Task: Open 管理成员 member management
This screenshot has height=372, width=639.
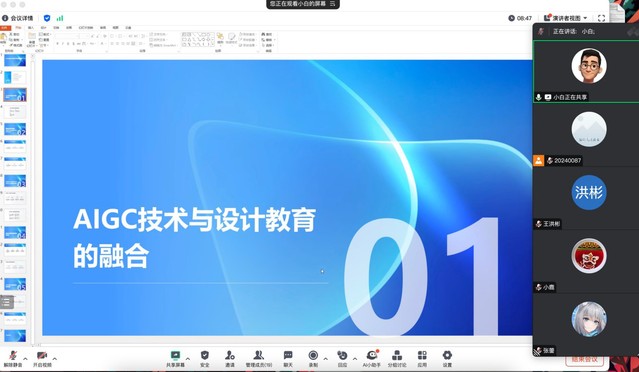Action: 259,359
